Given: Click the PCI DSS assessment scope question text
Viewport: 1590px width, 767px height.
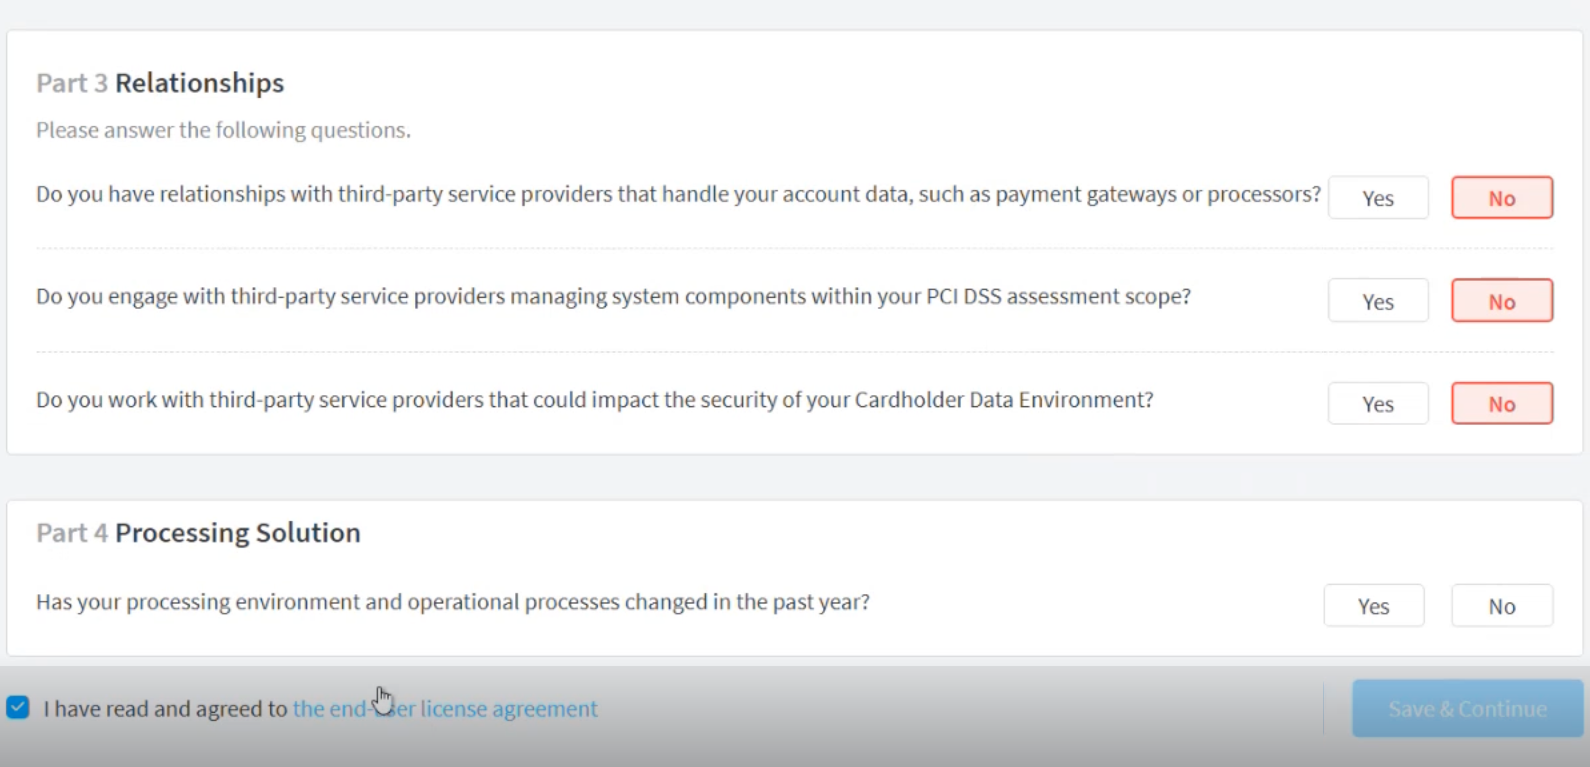Looking at the screenshot, I should (613, 296).
